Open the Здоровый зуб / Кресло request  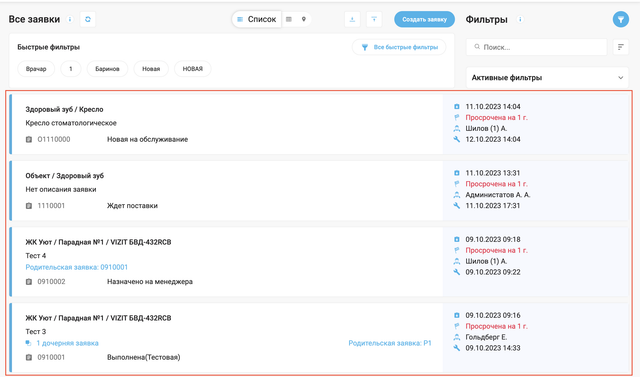[64, 109]
